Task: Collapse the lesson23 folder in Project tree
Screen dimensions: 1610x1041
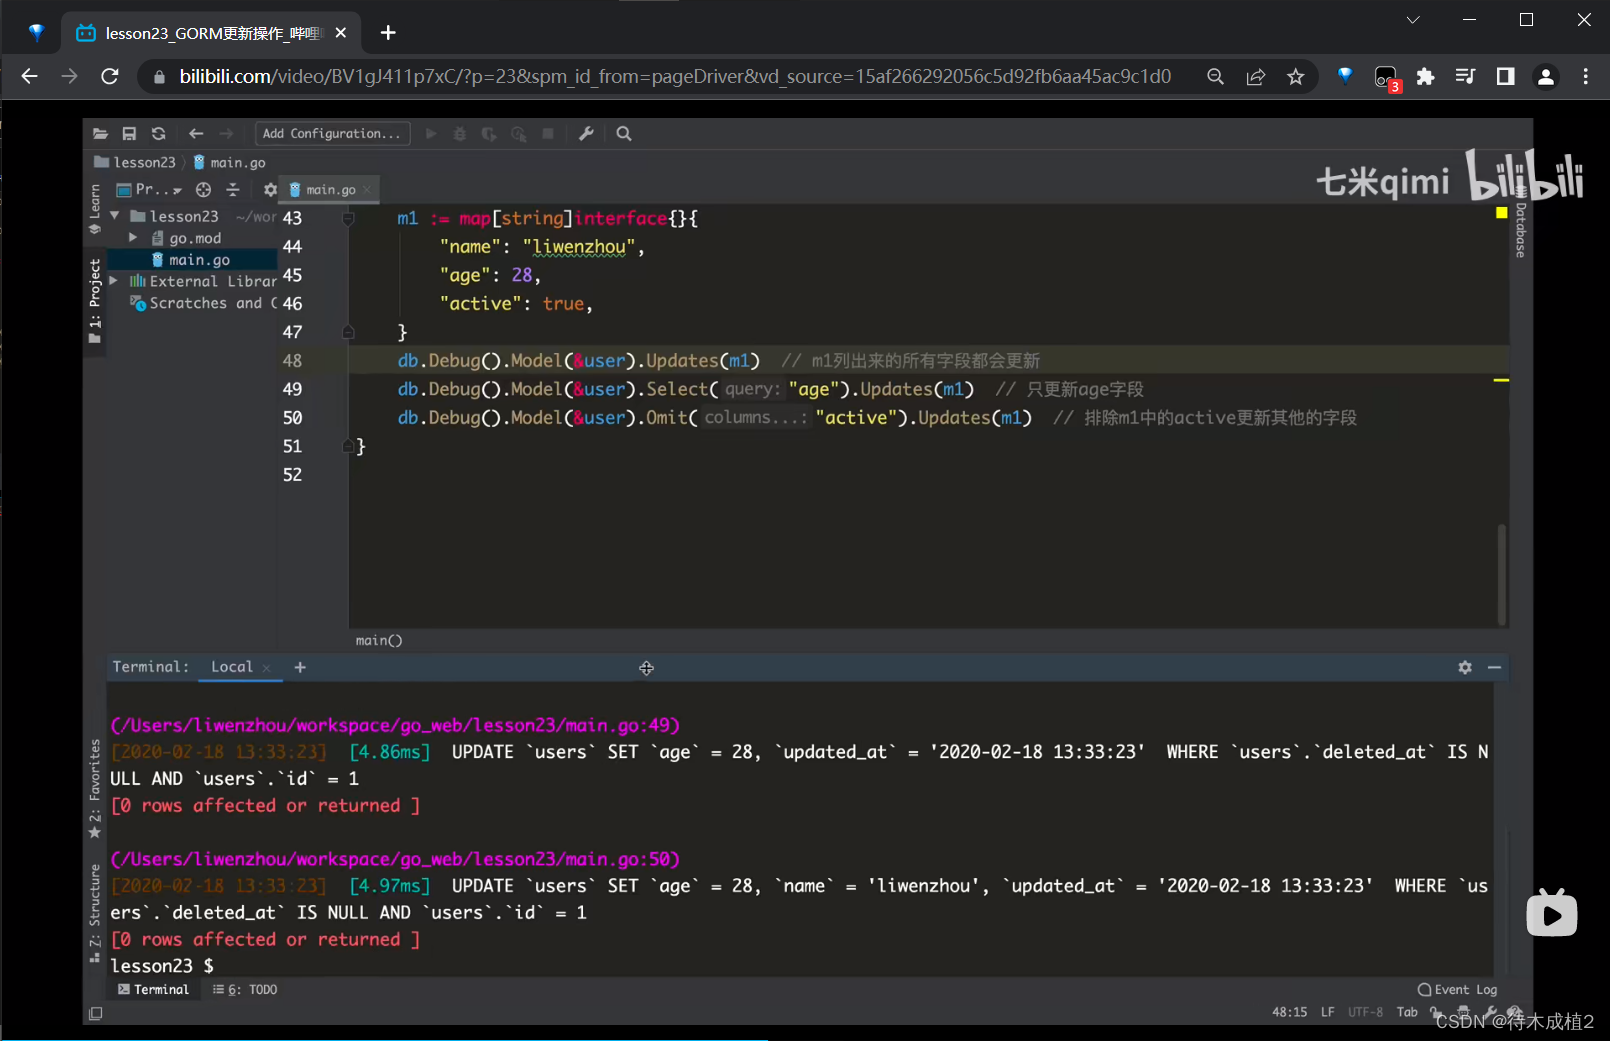Action: pyautogui.click(x=115, y=216)
